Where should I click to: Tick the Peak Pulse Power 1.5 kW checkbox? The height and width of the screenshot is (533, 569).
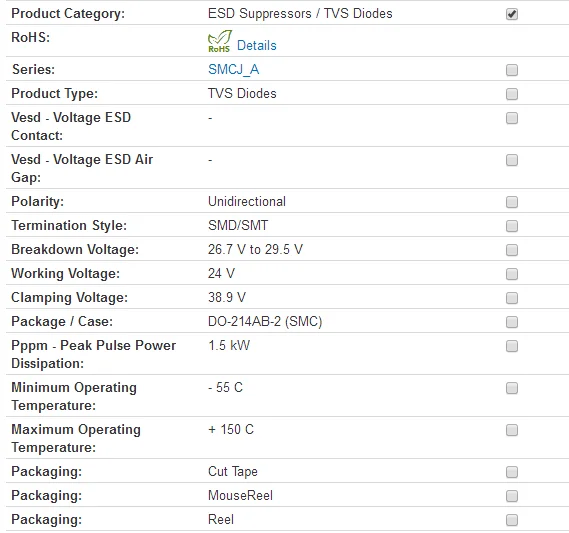tap(512, 346)
